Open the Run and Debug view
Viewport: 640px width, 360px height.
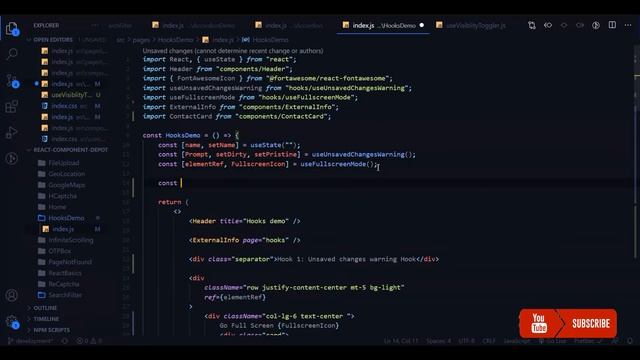tap(11, 133)
